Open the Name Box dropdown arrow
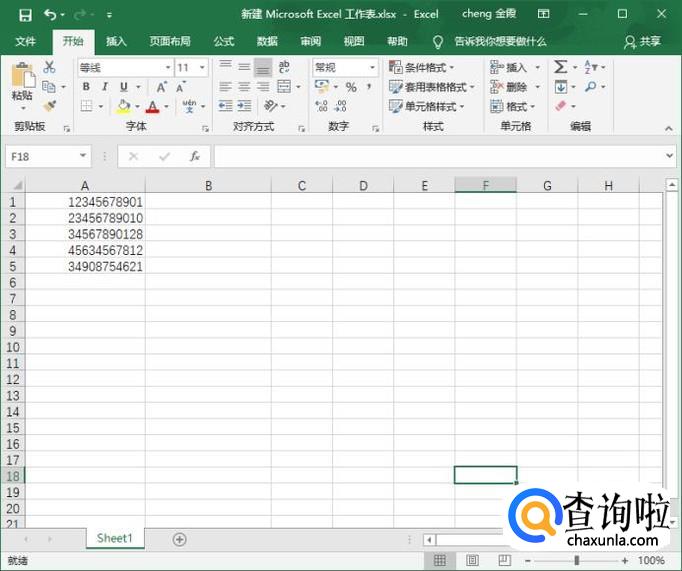 [x=83, y=156]
